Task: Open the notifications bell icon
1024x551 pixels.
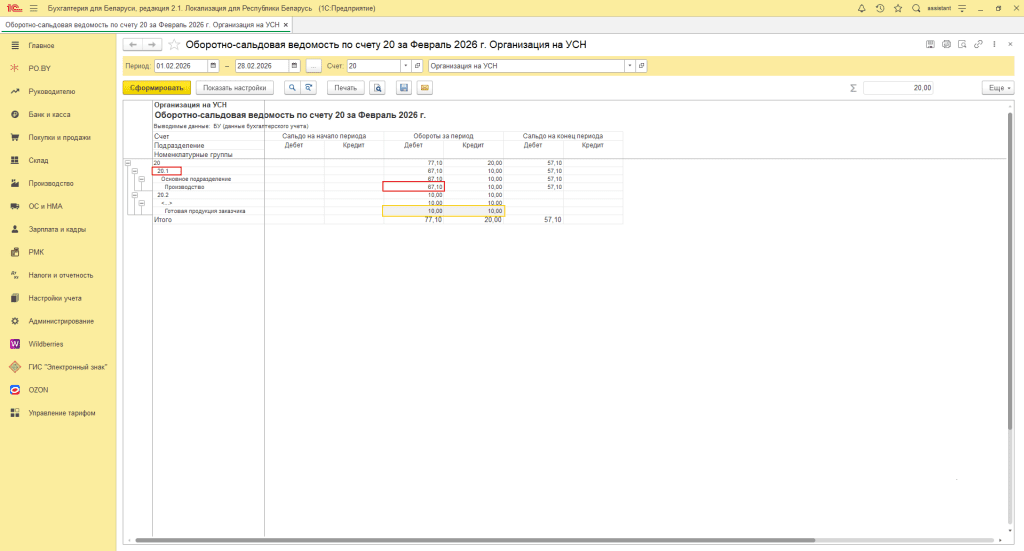Action: (x=862, y=8)
